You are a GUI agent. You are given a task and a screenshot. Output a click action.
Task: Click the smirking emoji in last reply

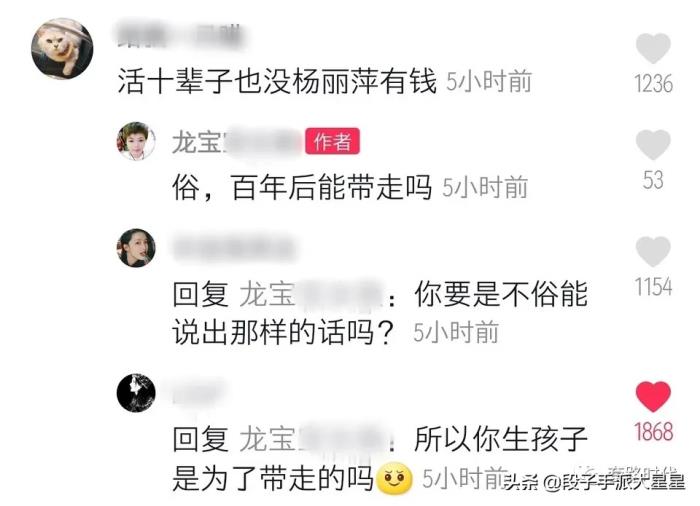click(394, 479)
